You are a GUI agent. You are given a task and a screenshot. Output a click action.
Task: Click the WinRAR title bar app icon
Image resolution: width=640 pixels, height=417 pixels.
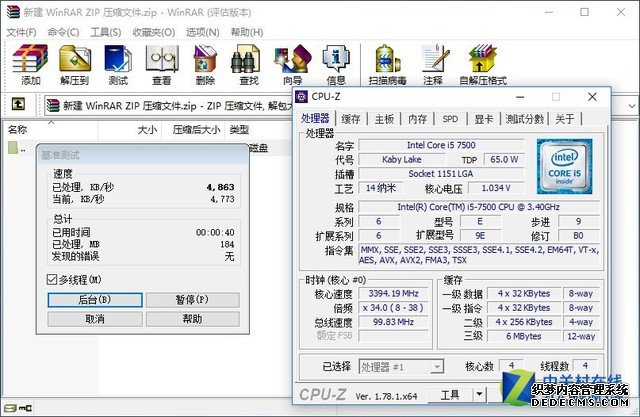point(13,11)
